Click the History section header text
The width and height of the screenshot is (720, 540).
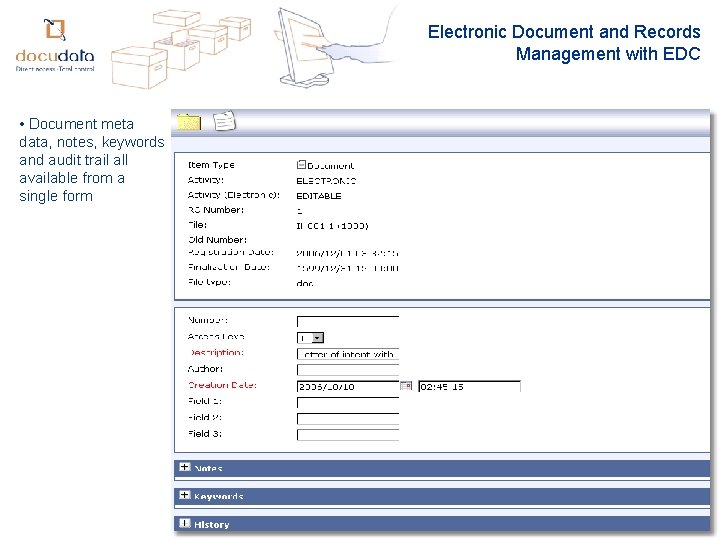212,524
